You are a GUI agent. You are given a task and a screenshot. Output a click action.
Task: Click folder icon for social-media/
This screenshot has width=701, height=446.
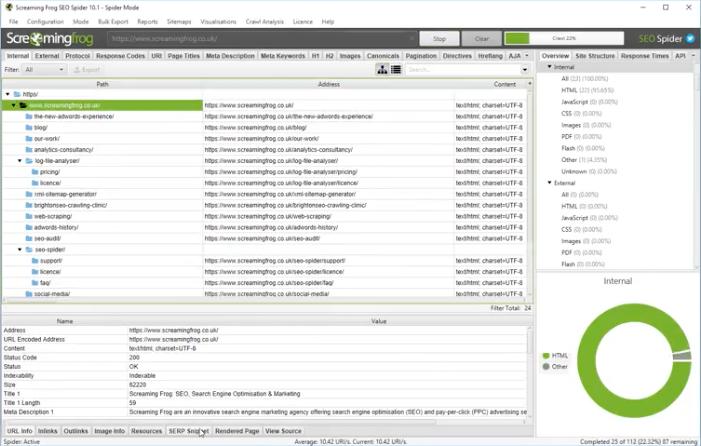point(29,294)
